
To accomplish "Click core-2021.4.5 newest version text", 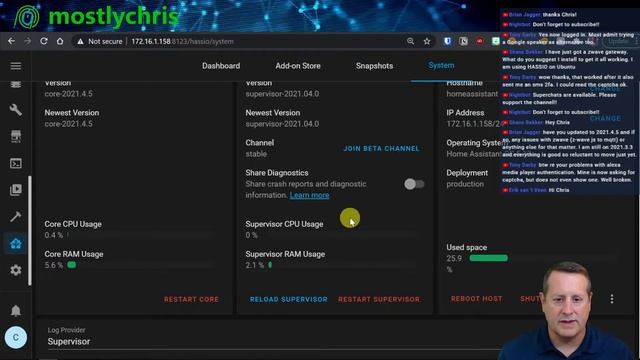I will click(69, 124).
